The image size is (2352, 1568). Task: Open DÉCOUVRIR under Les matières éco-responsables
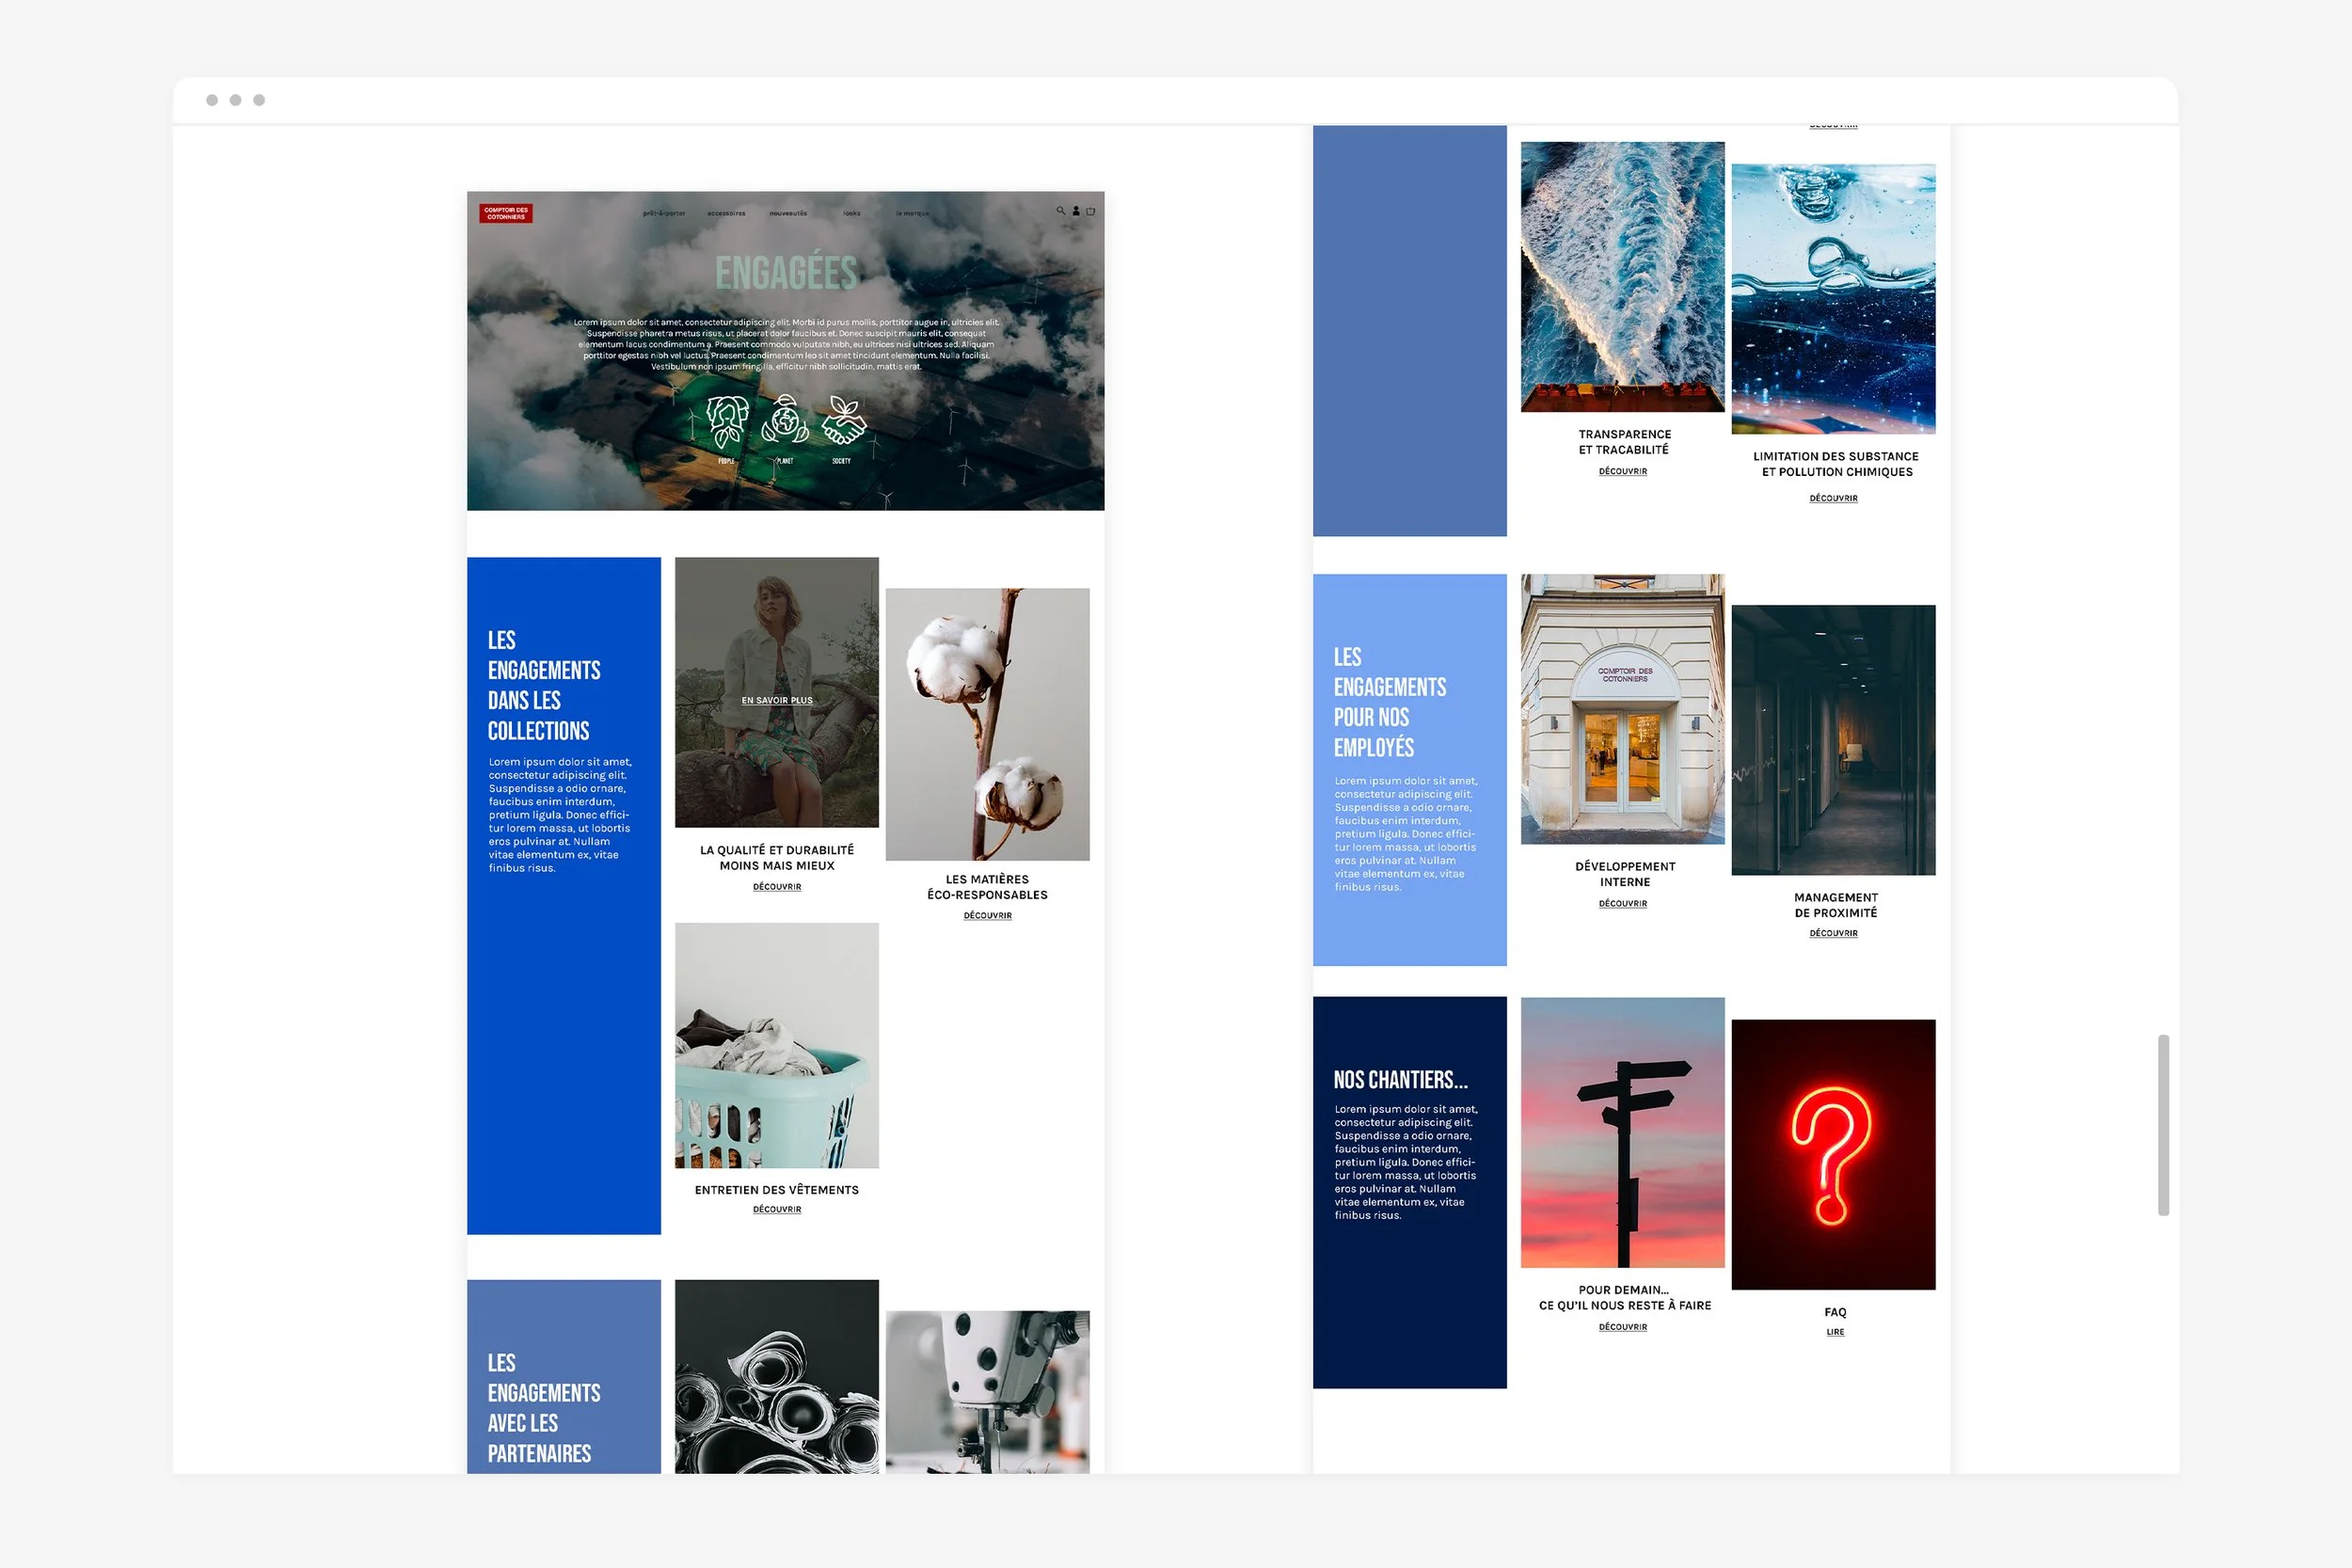pyautogui.click(x=986, y=915)
